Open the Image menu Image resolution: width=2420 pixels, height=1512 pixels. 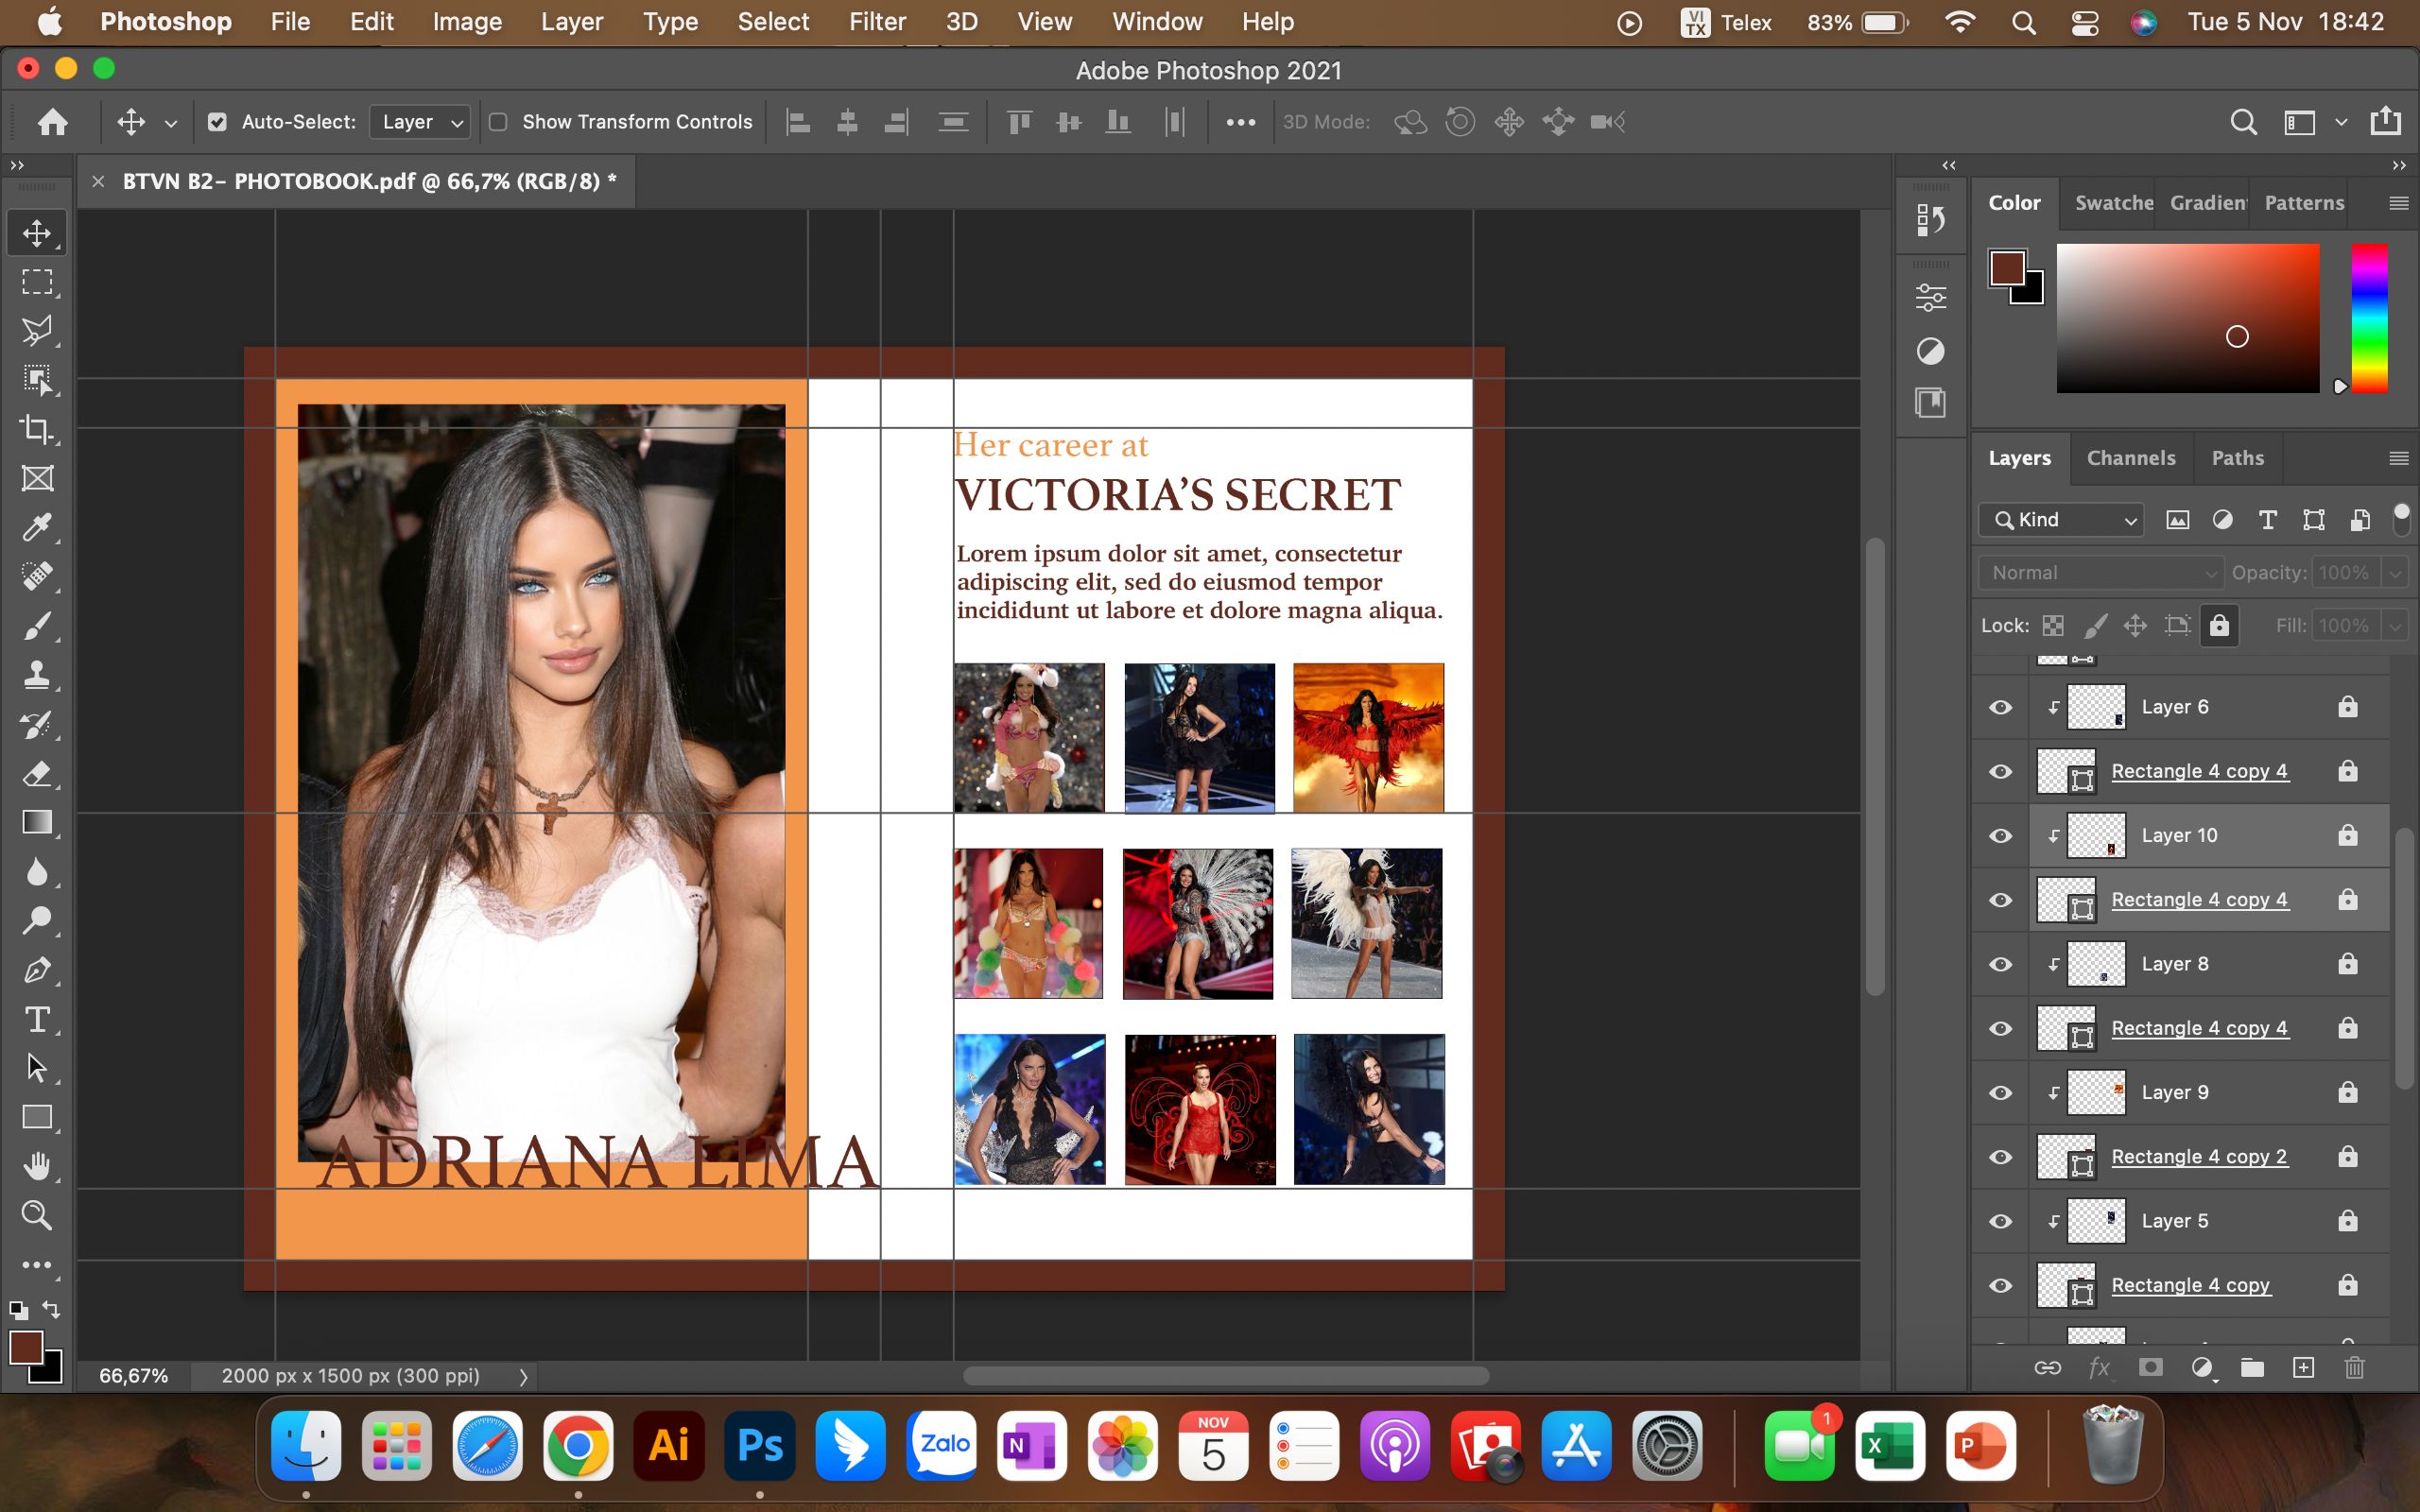[467, 22]
